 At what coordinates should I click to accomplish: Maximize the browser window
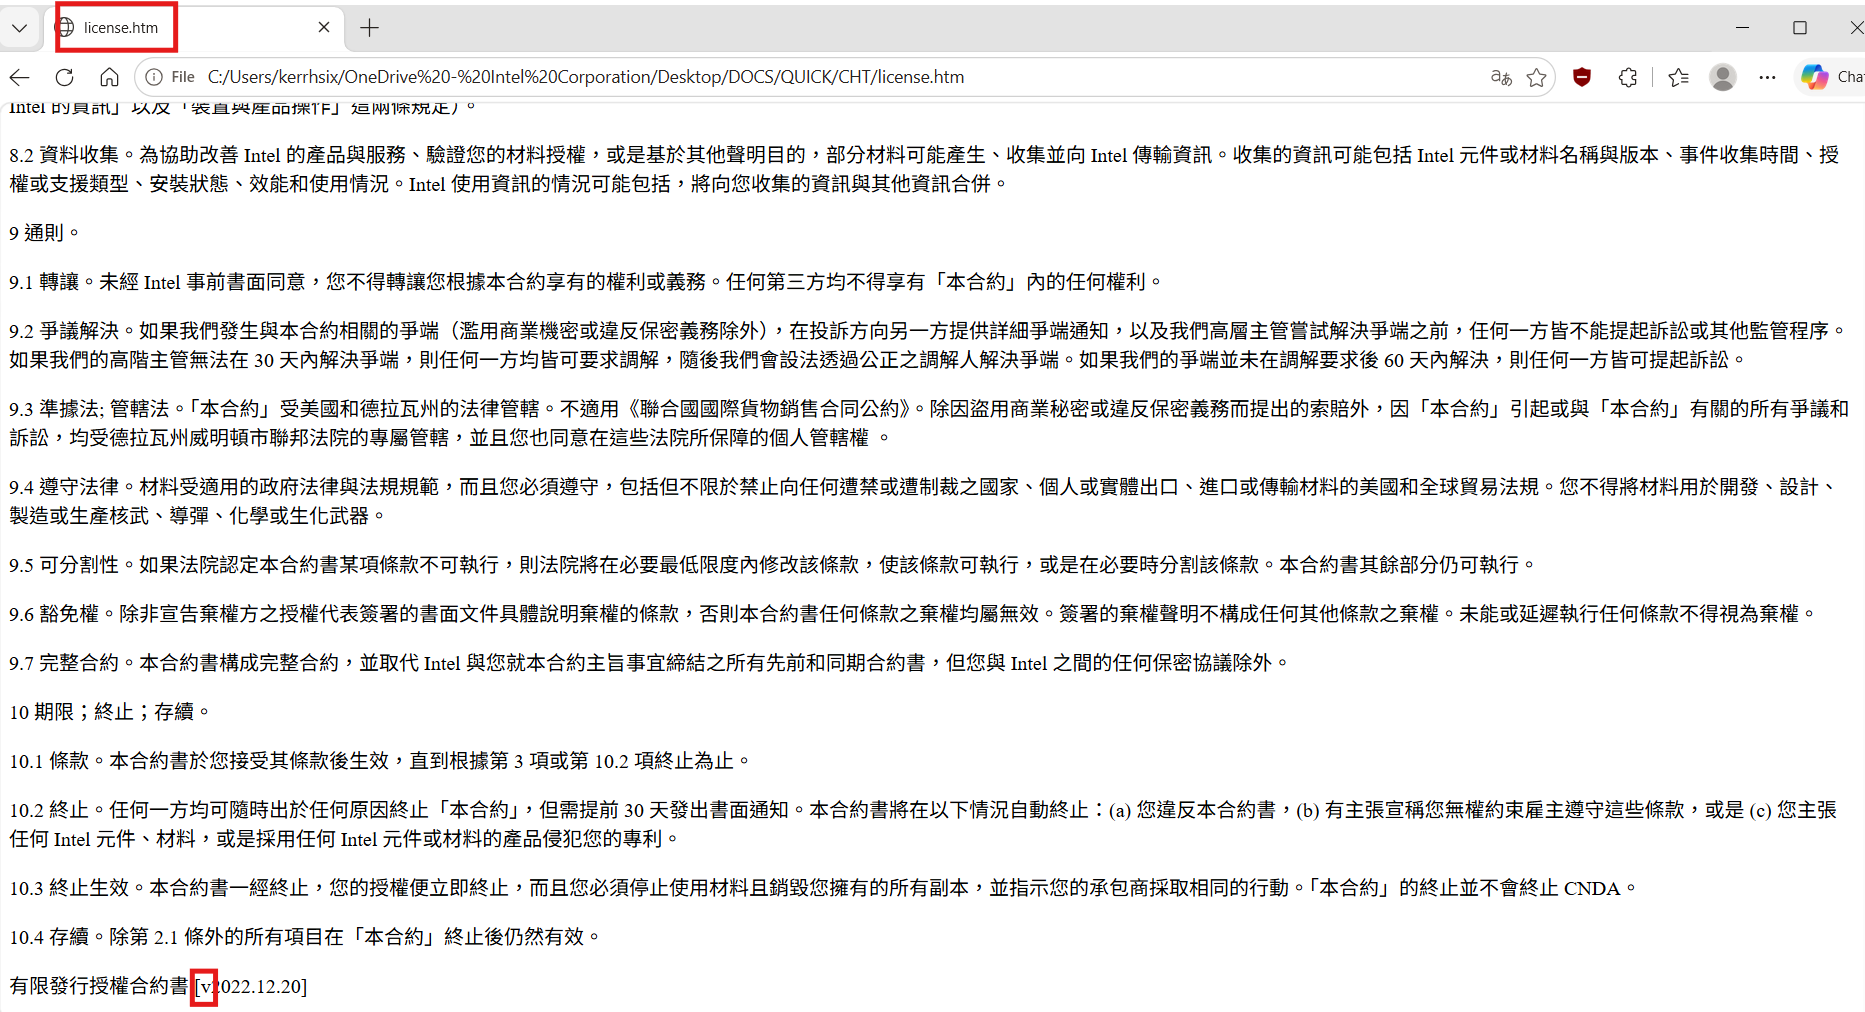click(x=1800, y=28)
